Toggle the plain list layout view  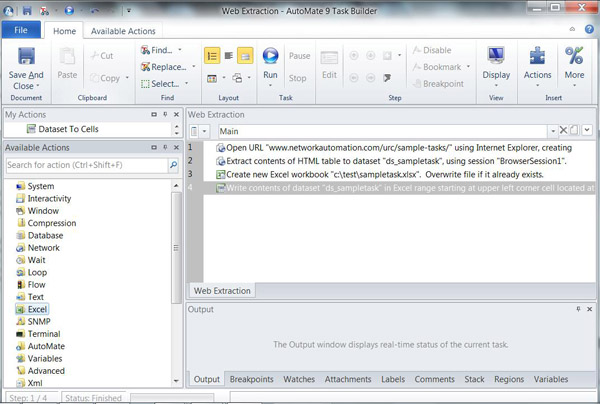[x=229, y=56]
